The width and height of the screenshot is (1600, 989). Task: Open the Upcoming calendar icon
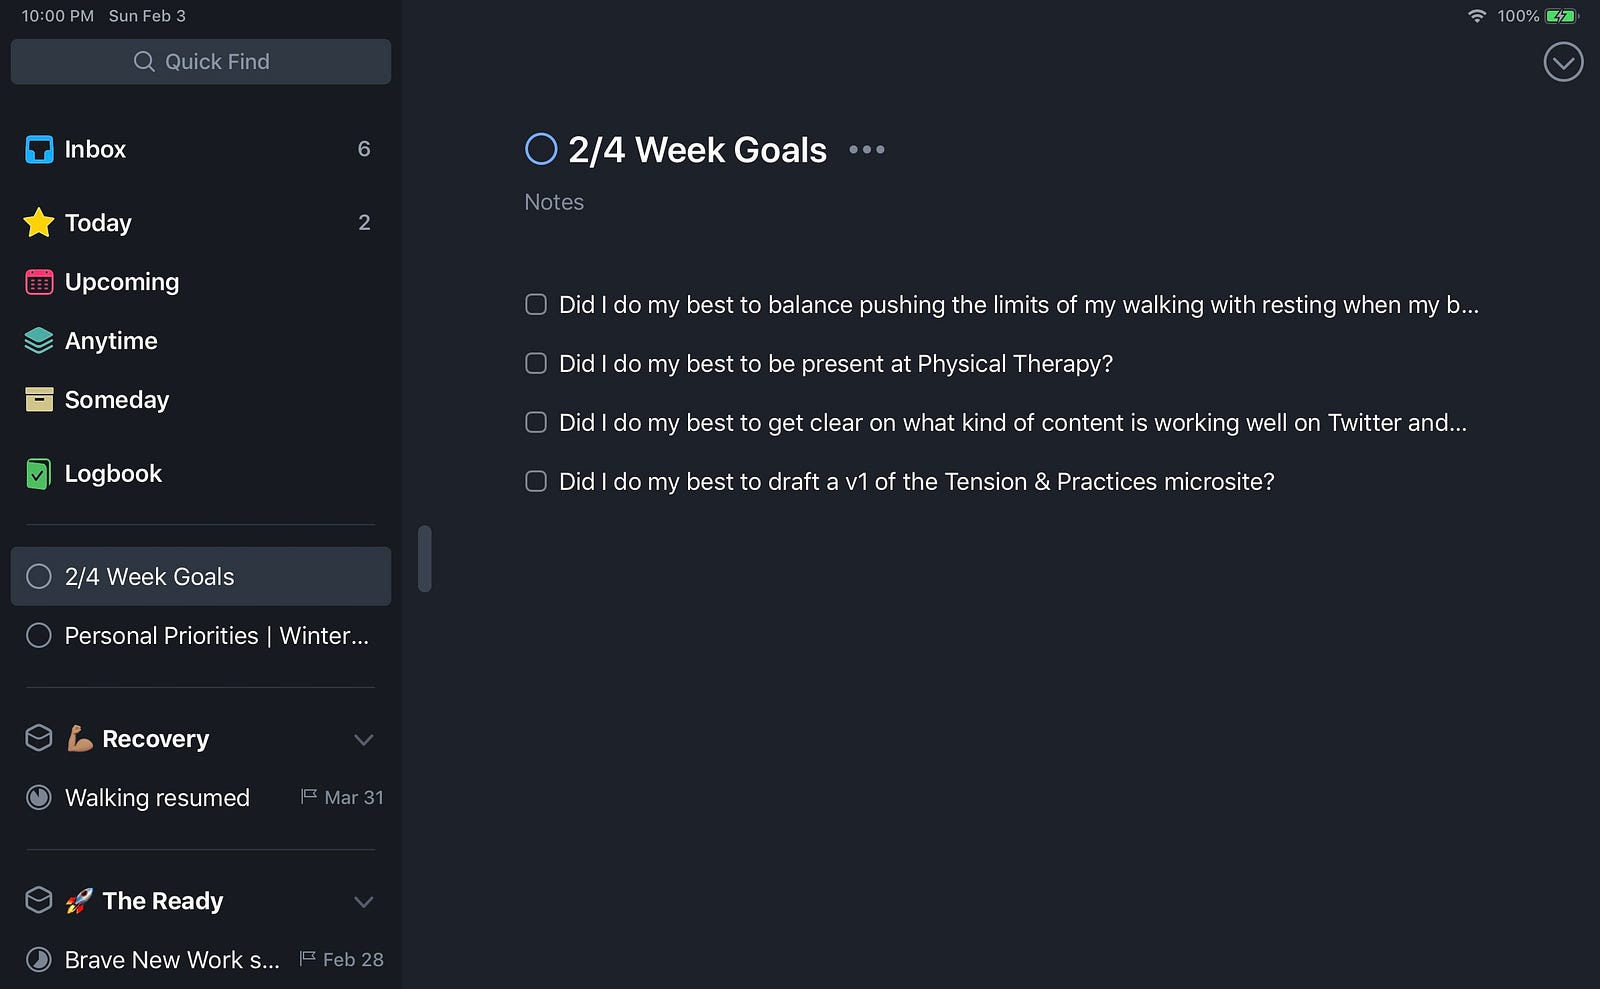[x=39, y=282]
